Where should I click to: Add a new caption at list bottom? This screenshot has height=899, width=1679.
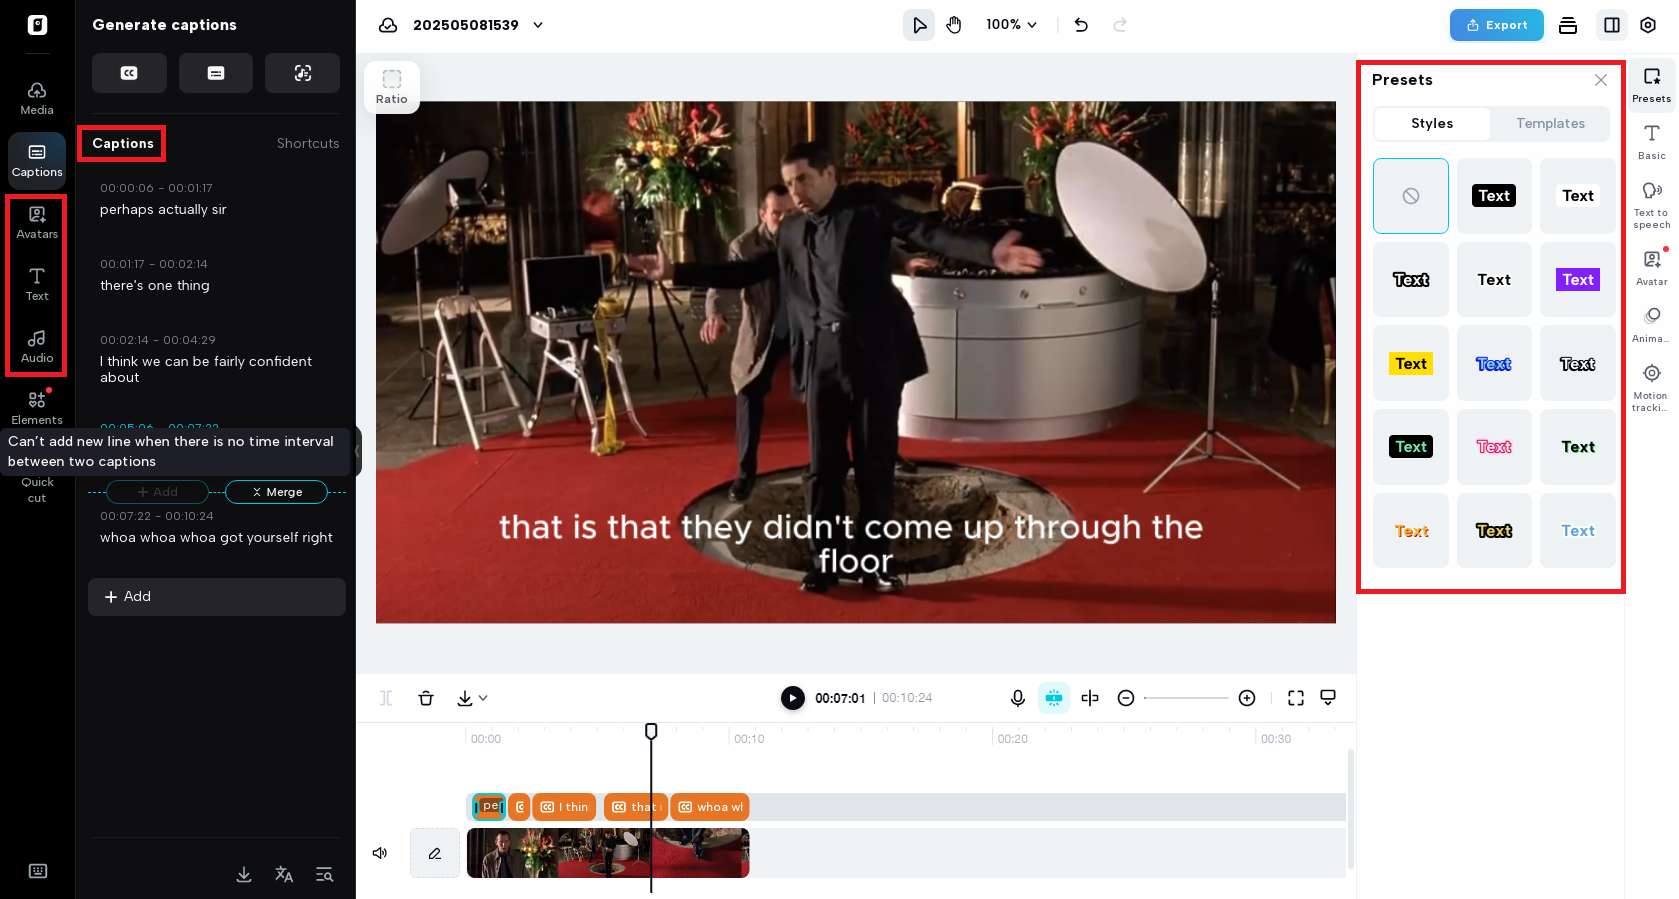point(217,597)
